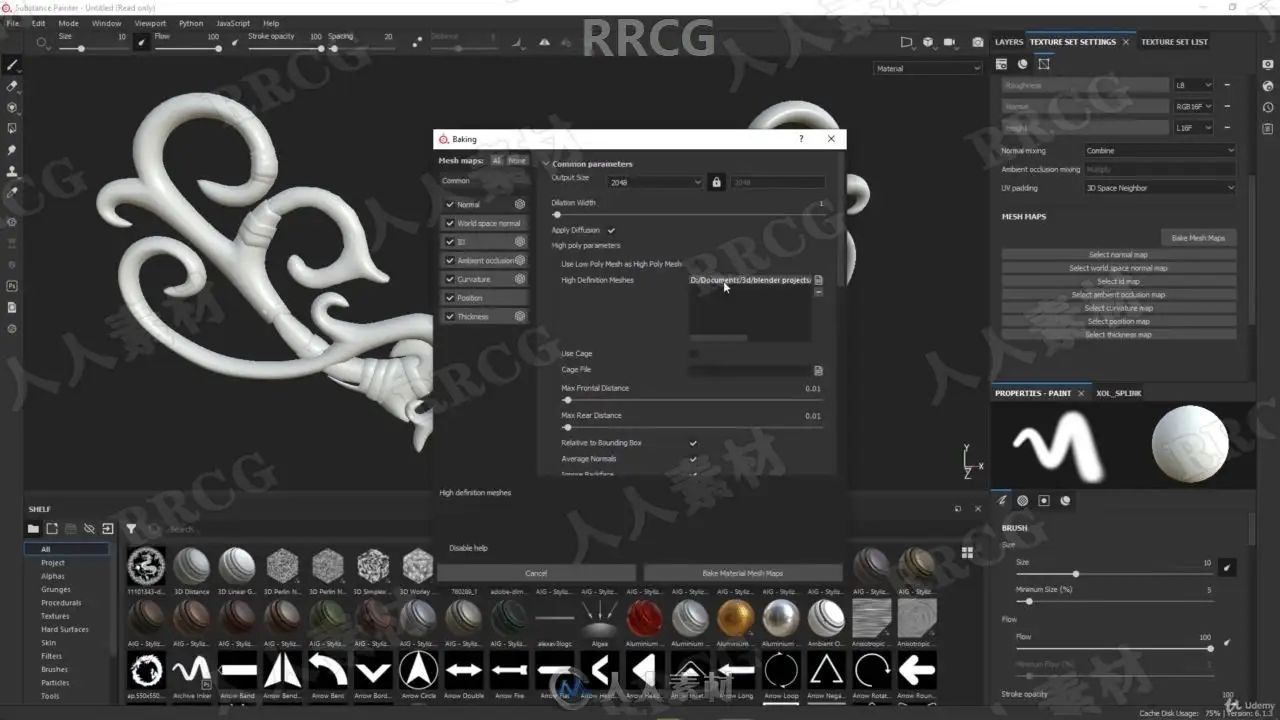The height and width of the screenshot is (720, 1280).
Task: Open the File menu
Action: [13, 23]
